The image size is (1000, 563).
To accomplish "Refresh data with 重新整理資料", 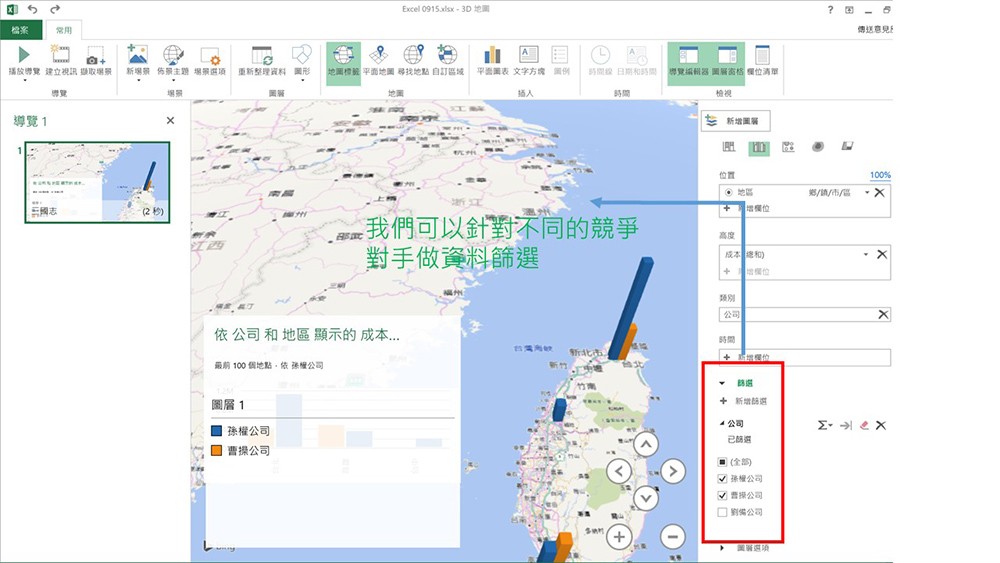I will [262, 62].
